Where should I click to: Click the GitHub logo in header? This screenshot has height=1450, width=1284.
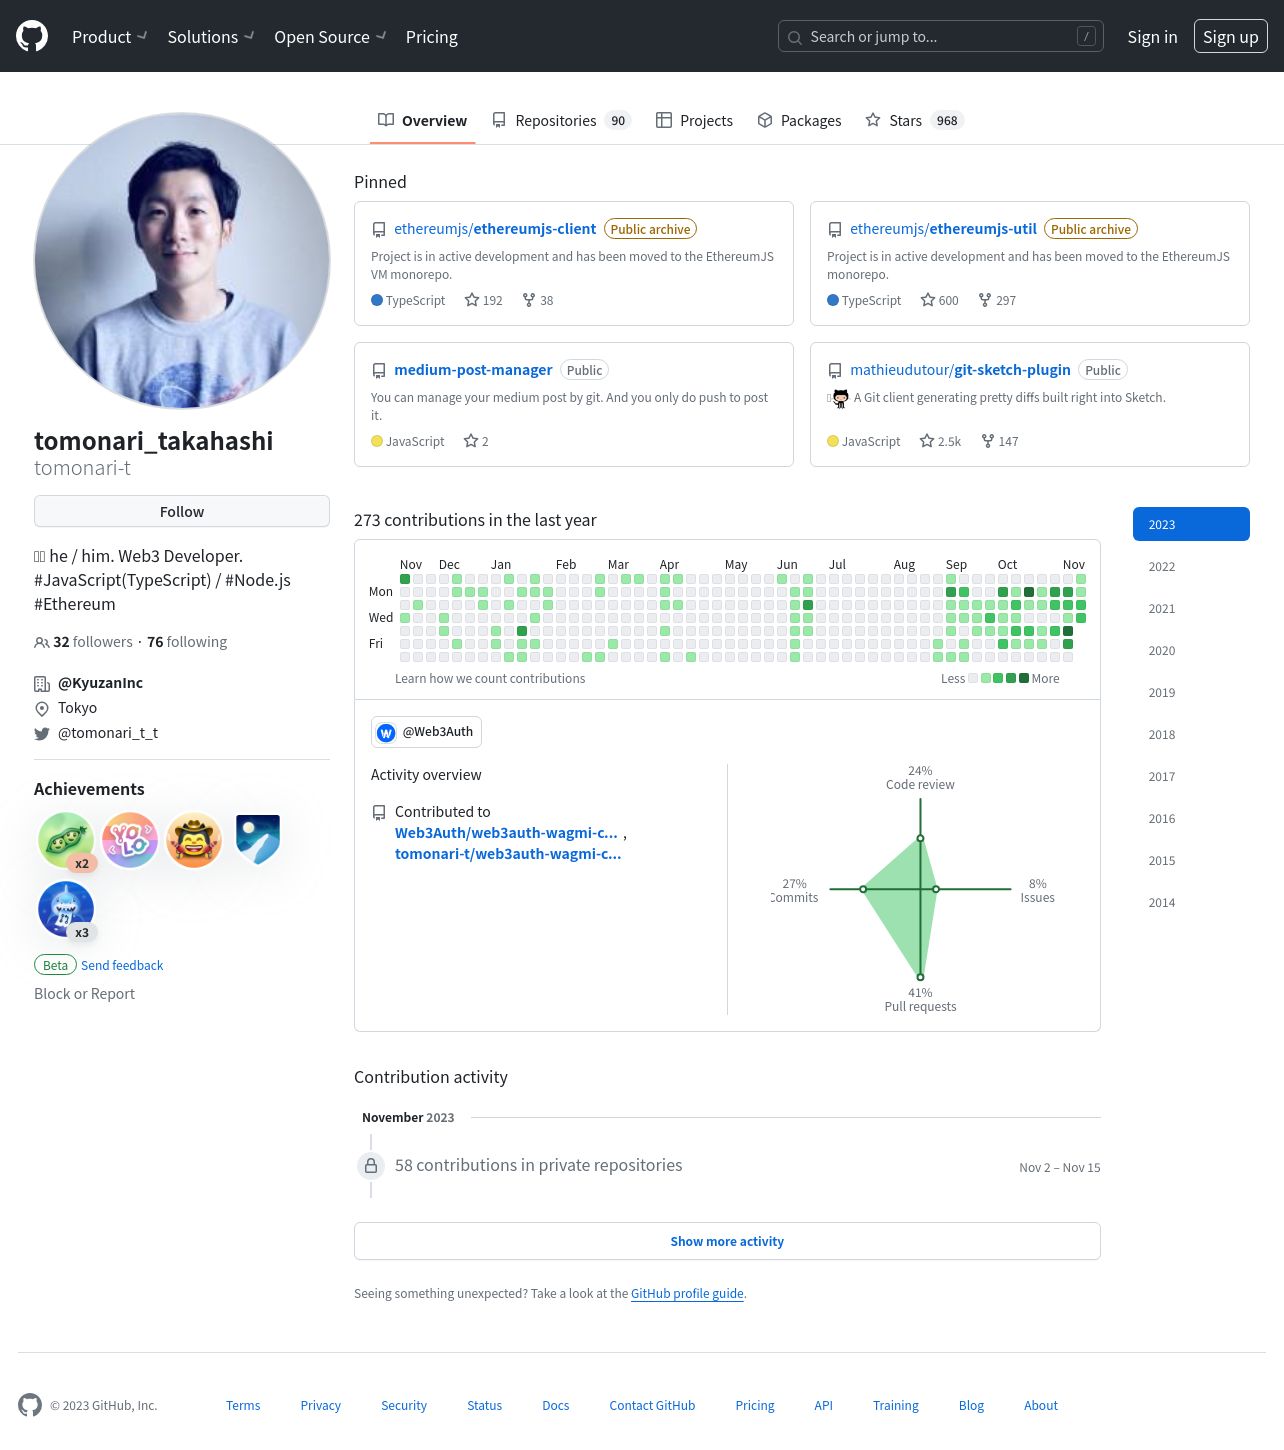click(x=32, y=36)
